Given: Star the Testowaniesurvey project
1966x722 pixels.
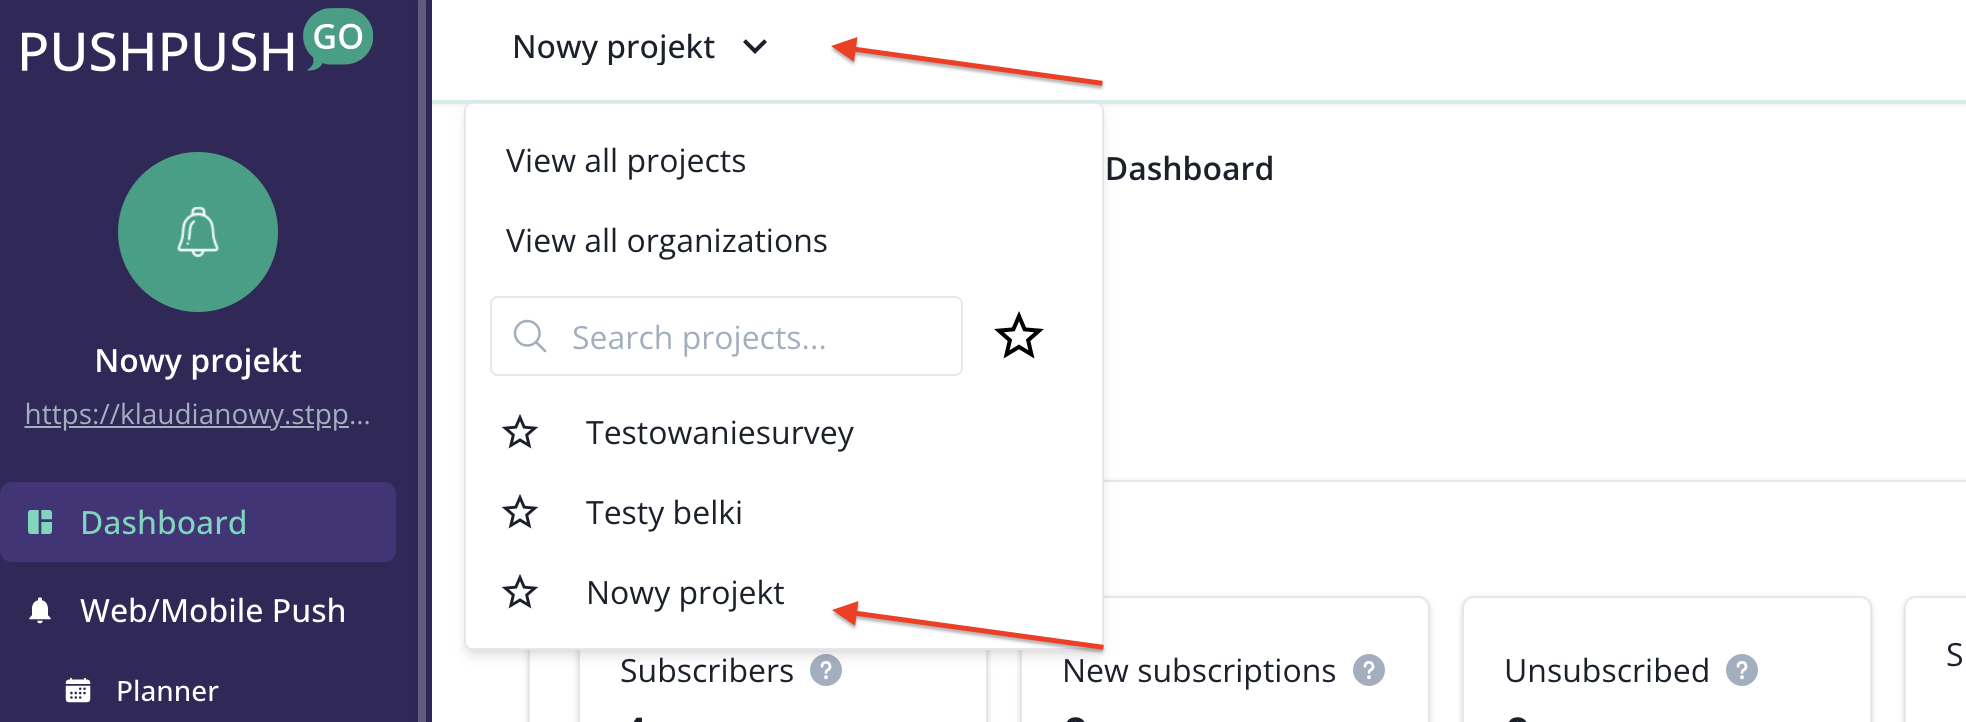Looking at the screenshot, I should 520,433.
